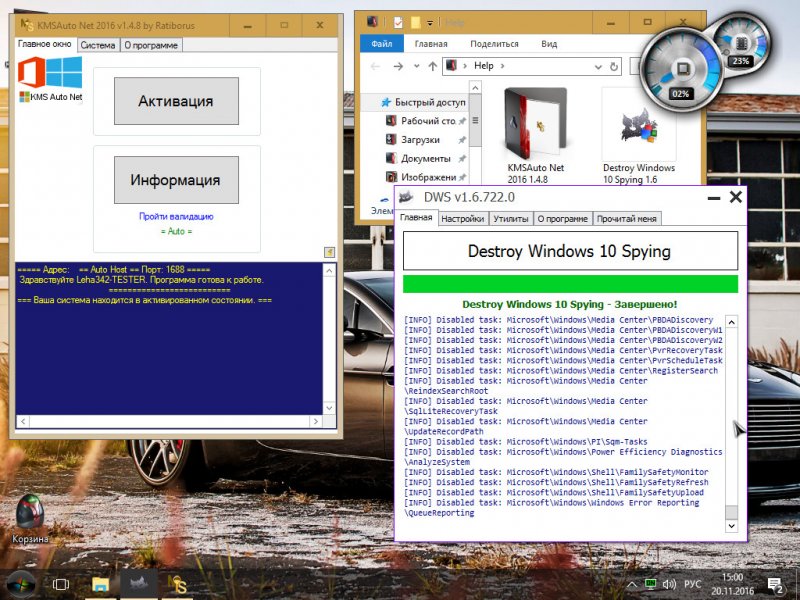Click the New folder icon in Explorer's title bar

[x=415, y=22]
